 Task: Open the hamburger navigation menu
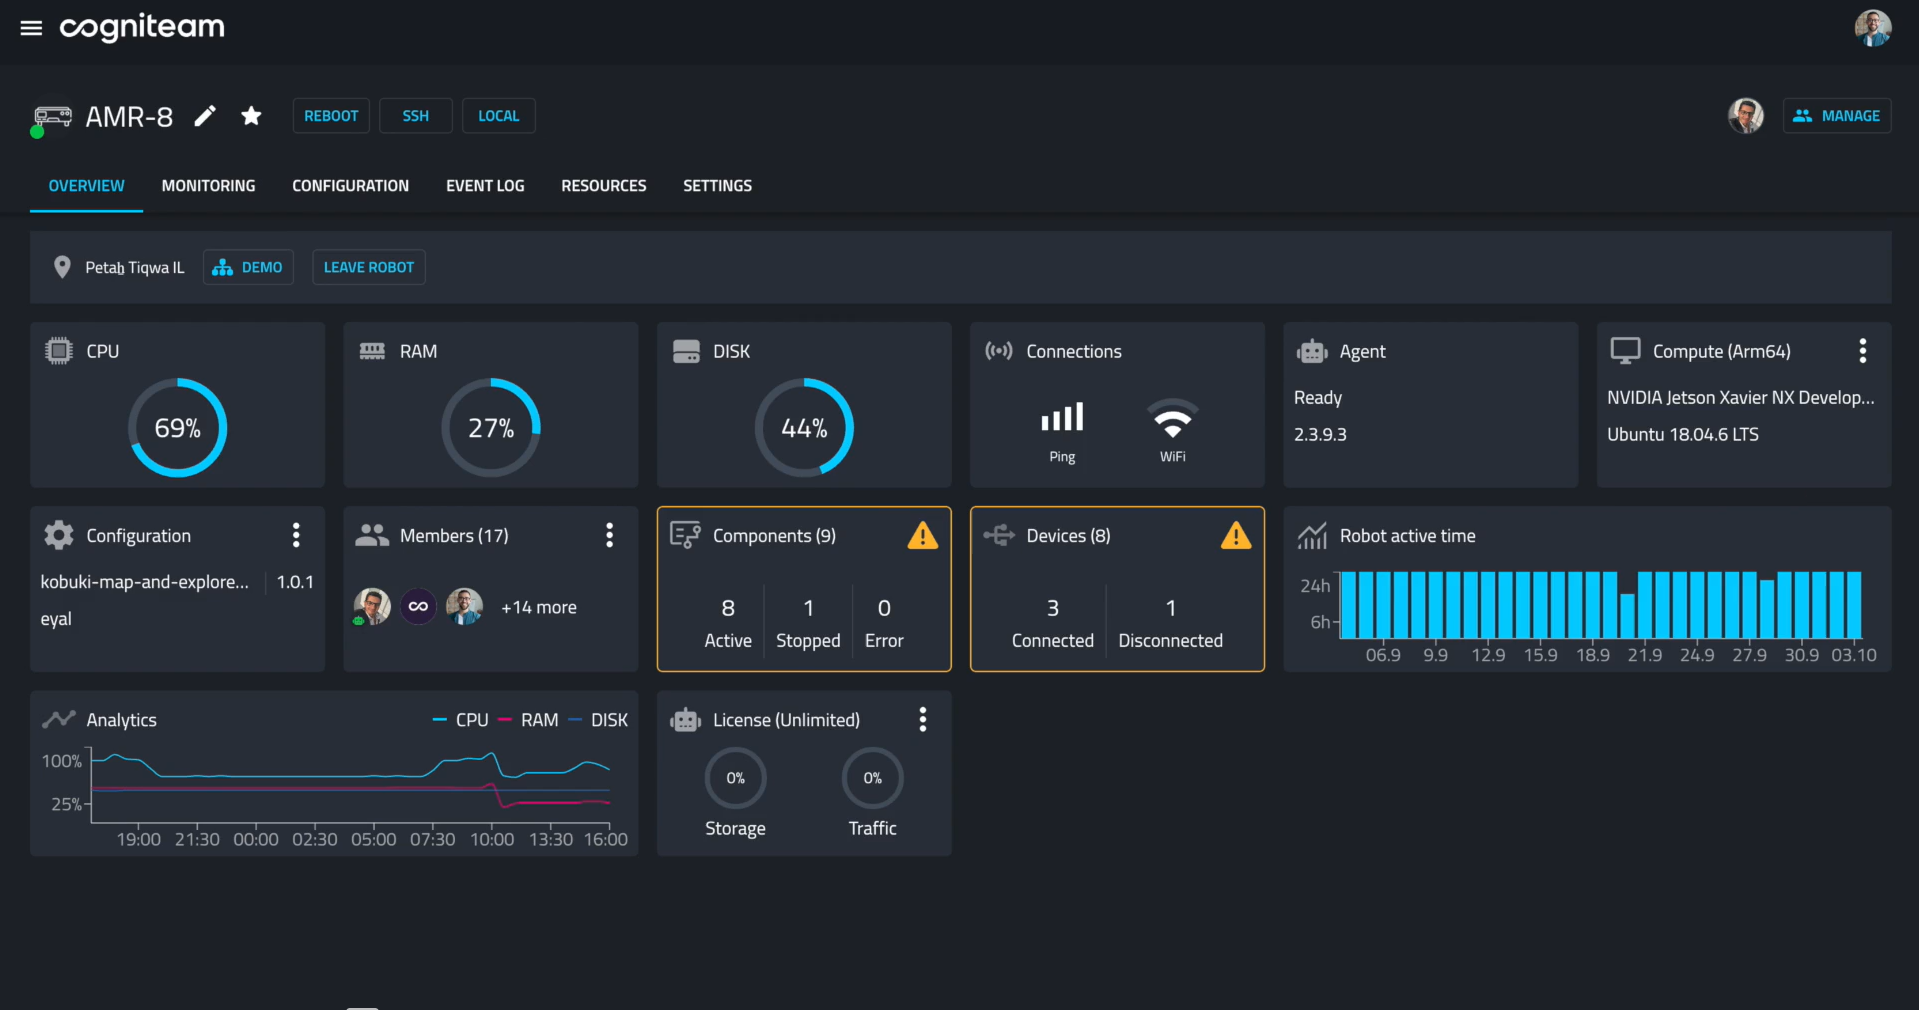31,28
